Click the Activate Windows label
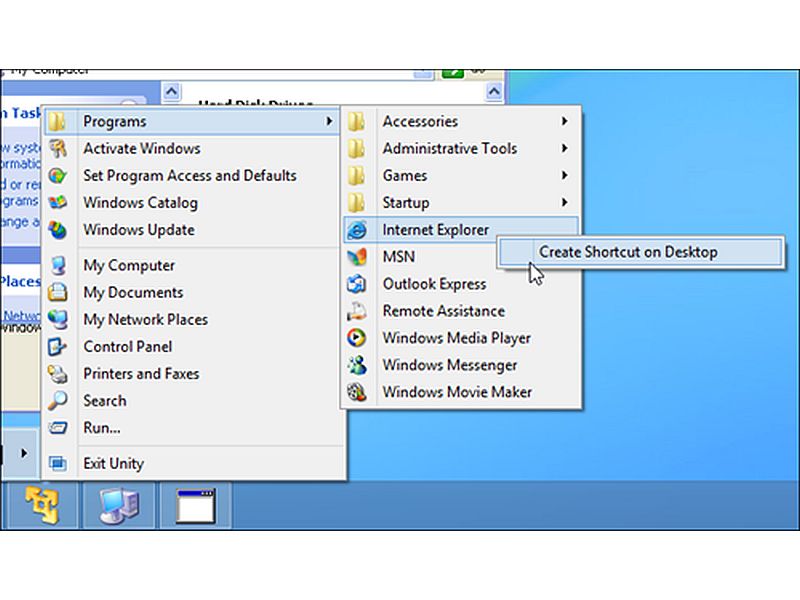The image size is (800, 600). (x=142, y=149)
